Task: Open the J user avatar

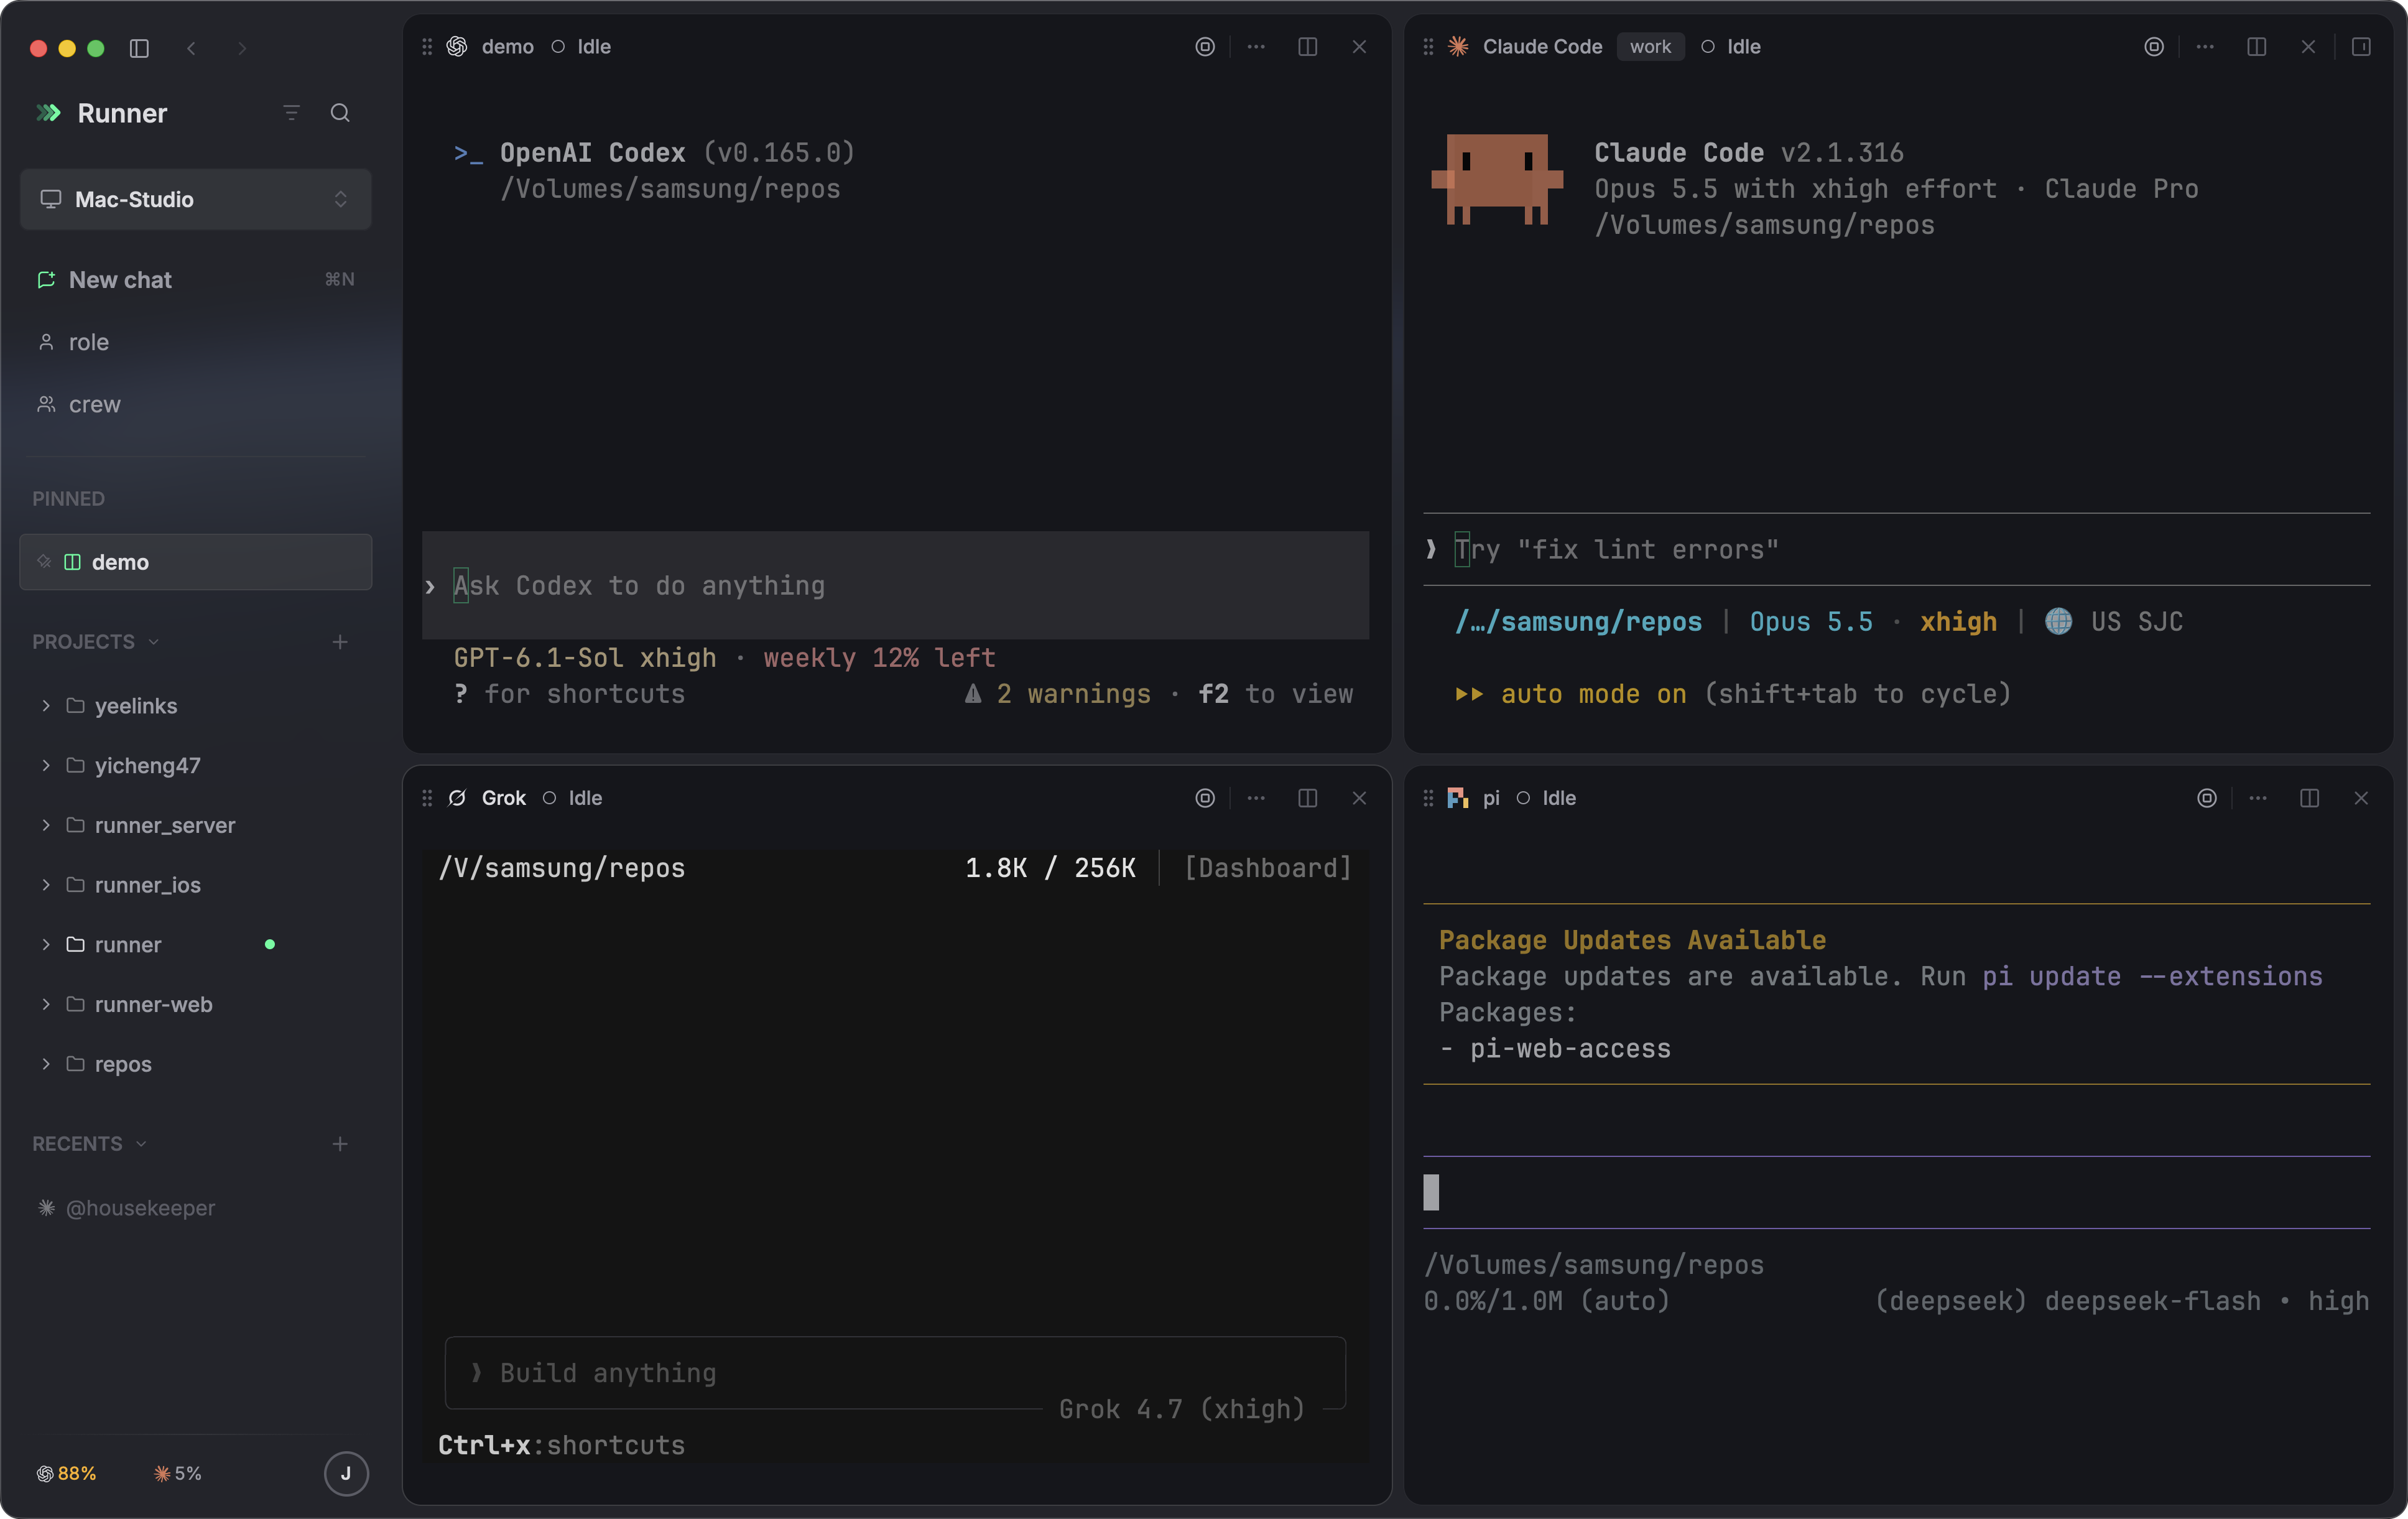Action: click(346, 1473)
